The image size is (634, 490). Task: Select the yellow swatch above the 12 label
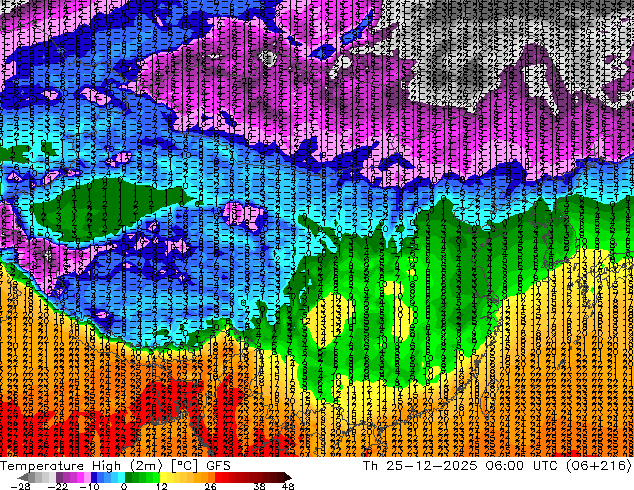(x=163, y=477)
